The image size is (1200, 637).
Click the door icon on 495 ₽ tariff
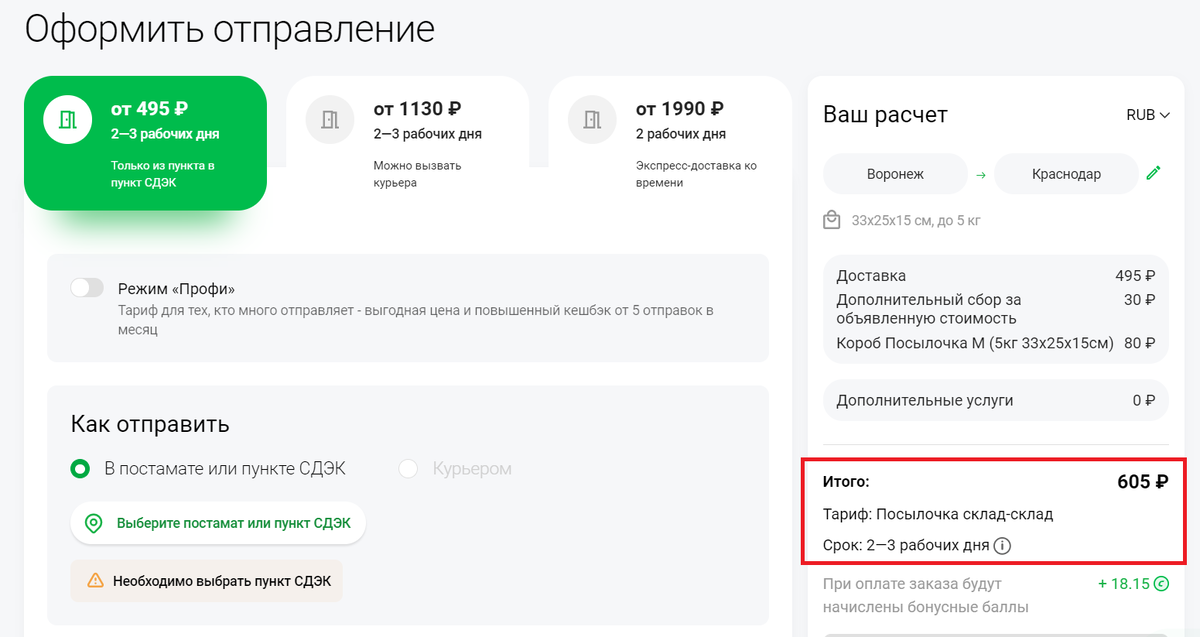tap(67, 121)
